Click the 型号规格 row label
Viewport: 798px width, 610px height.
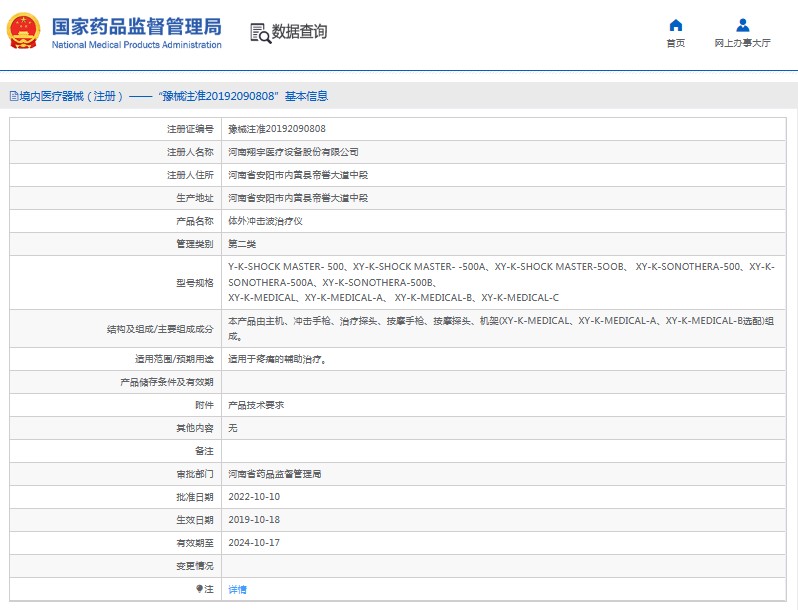click(195, 282)
